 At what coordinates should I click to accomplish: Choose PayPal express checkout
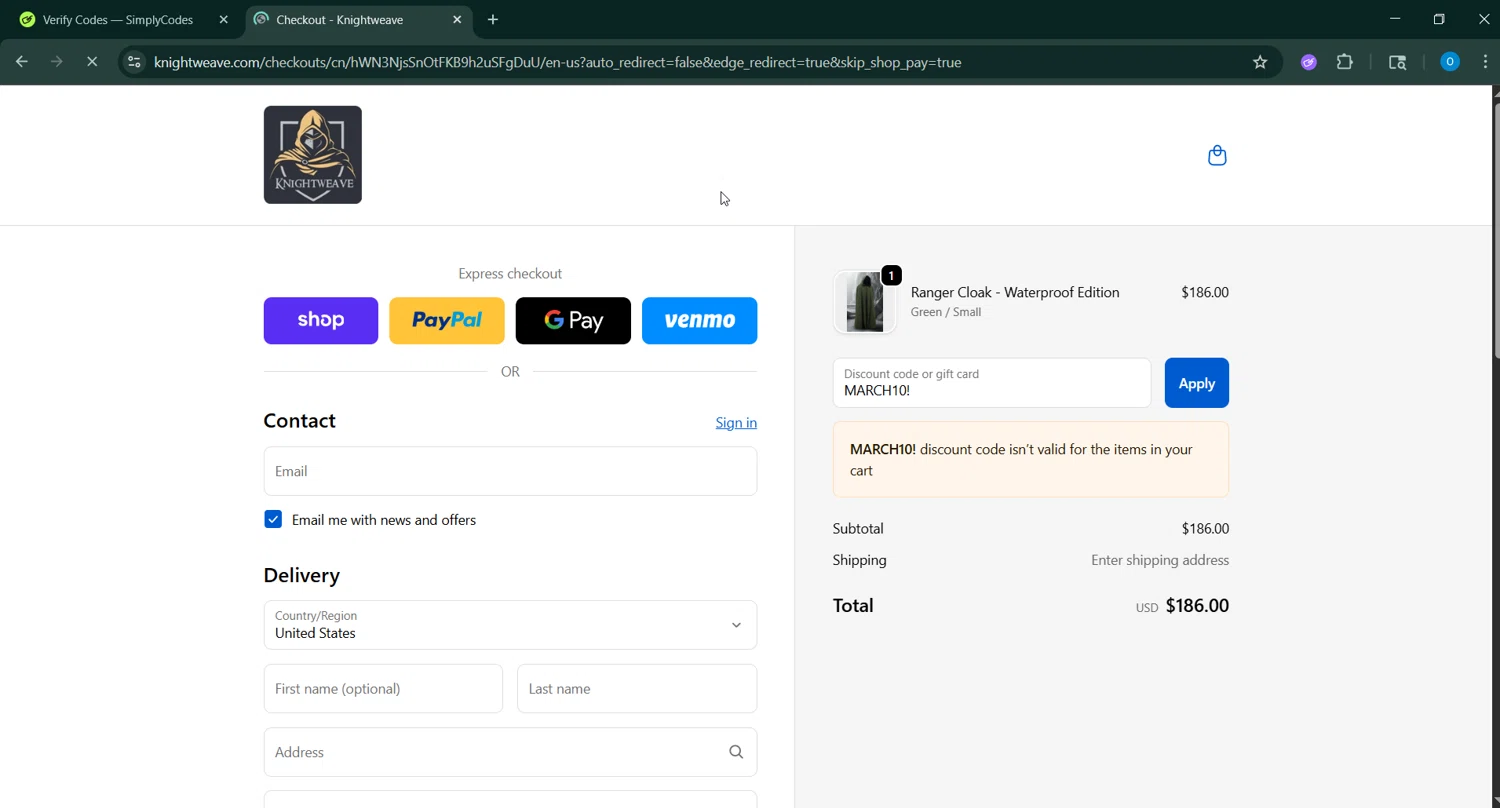click(447, 320)
